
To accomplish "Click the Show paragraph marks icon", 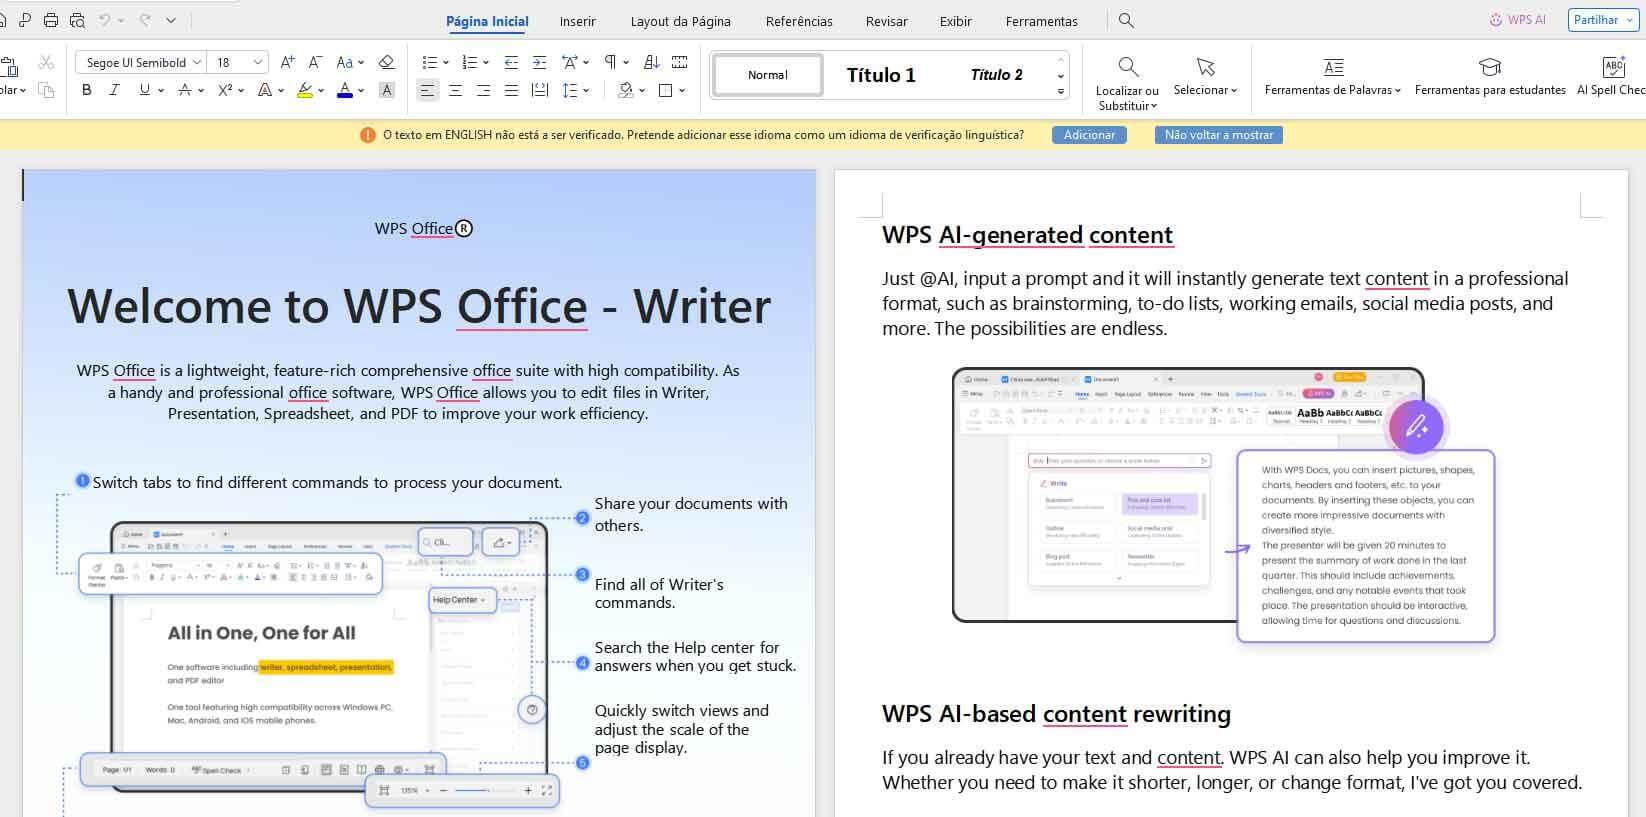I will (x=610, y=62).
